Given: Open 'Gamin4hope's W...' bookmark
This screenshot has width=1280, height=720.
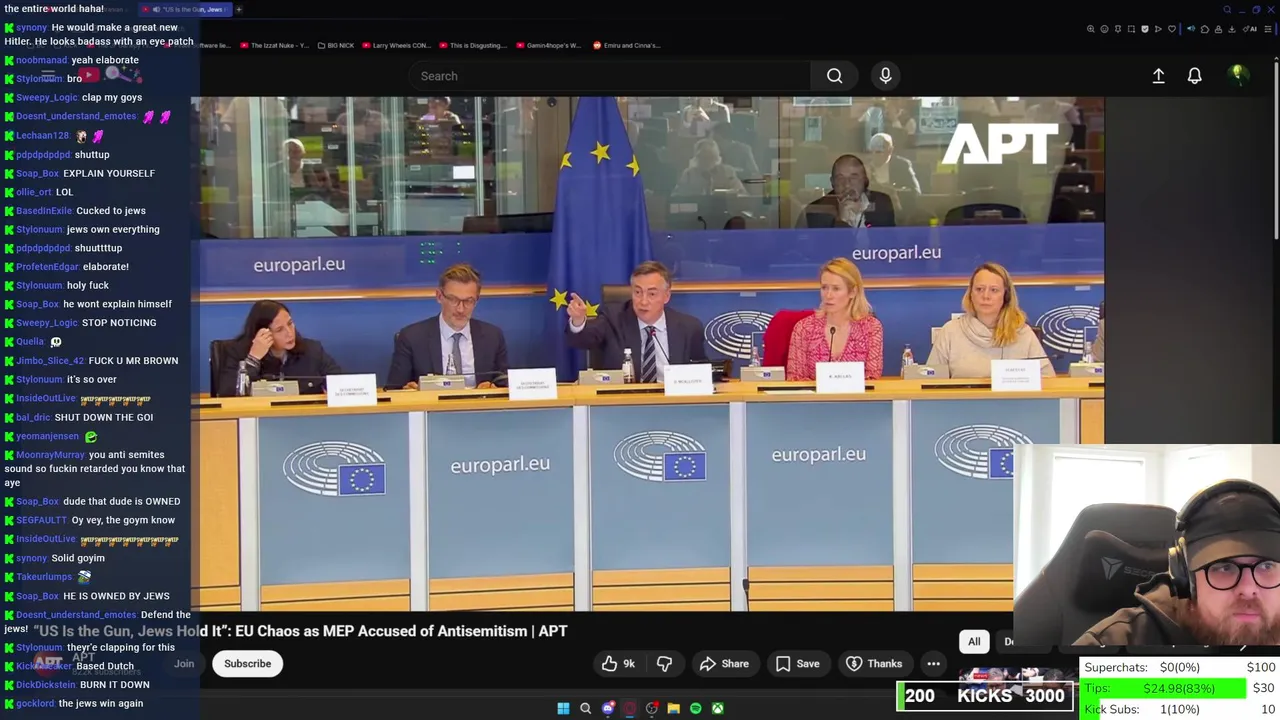Looking at the screenshot, I should [x=549, y=45].
